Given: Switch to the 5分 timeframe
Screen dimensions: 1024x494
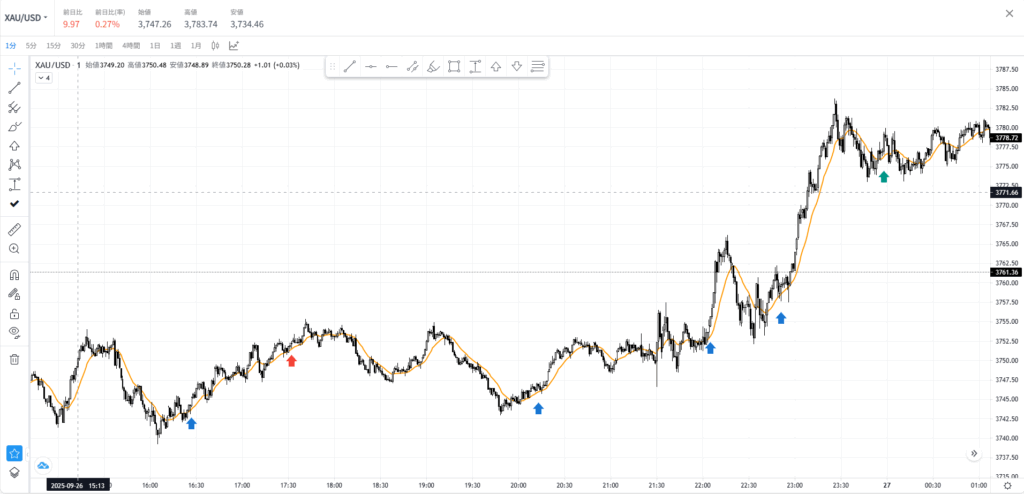Looking at the screenshot, I should [31, 45].
